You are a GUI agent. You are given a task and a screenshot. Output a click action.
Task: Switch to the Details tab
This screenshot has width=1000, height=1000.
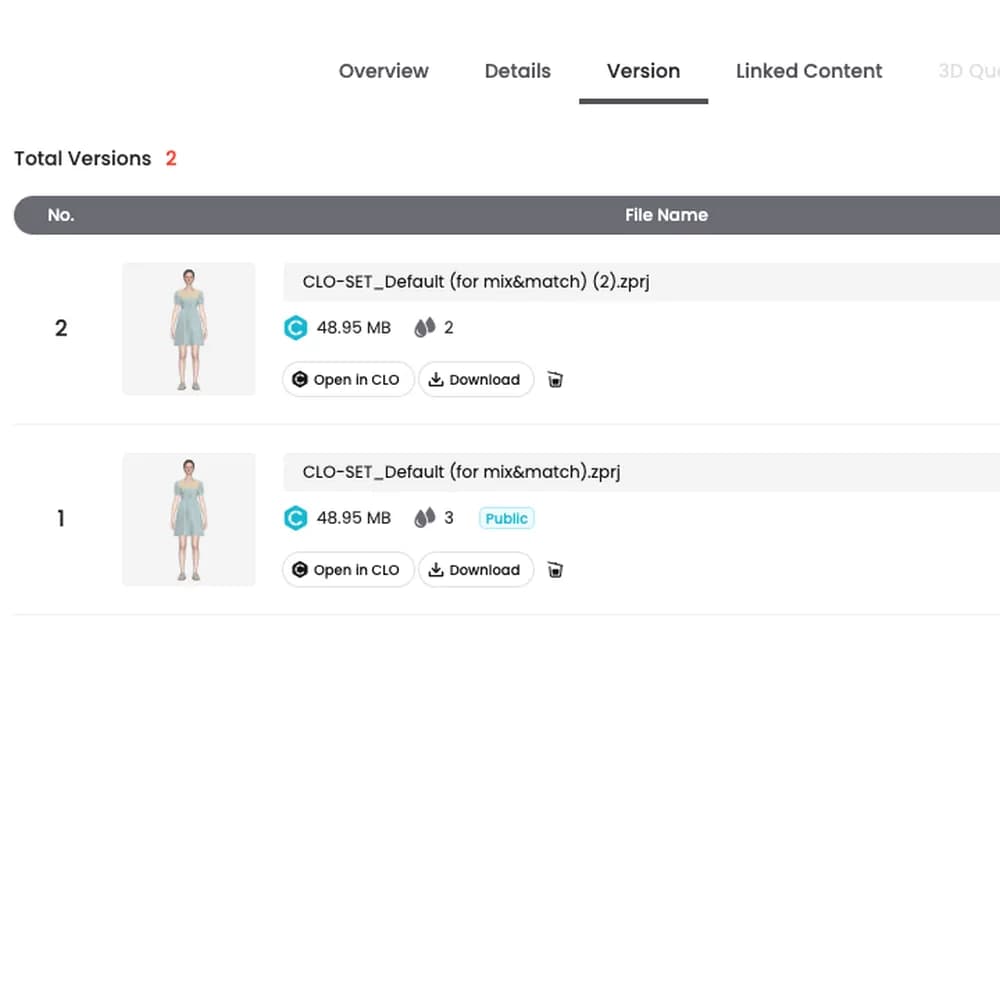click(x=517, y=71)
